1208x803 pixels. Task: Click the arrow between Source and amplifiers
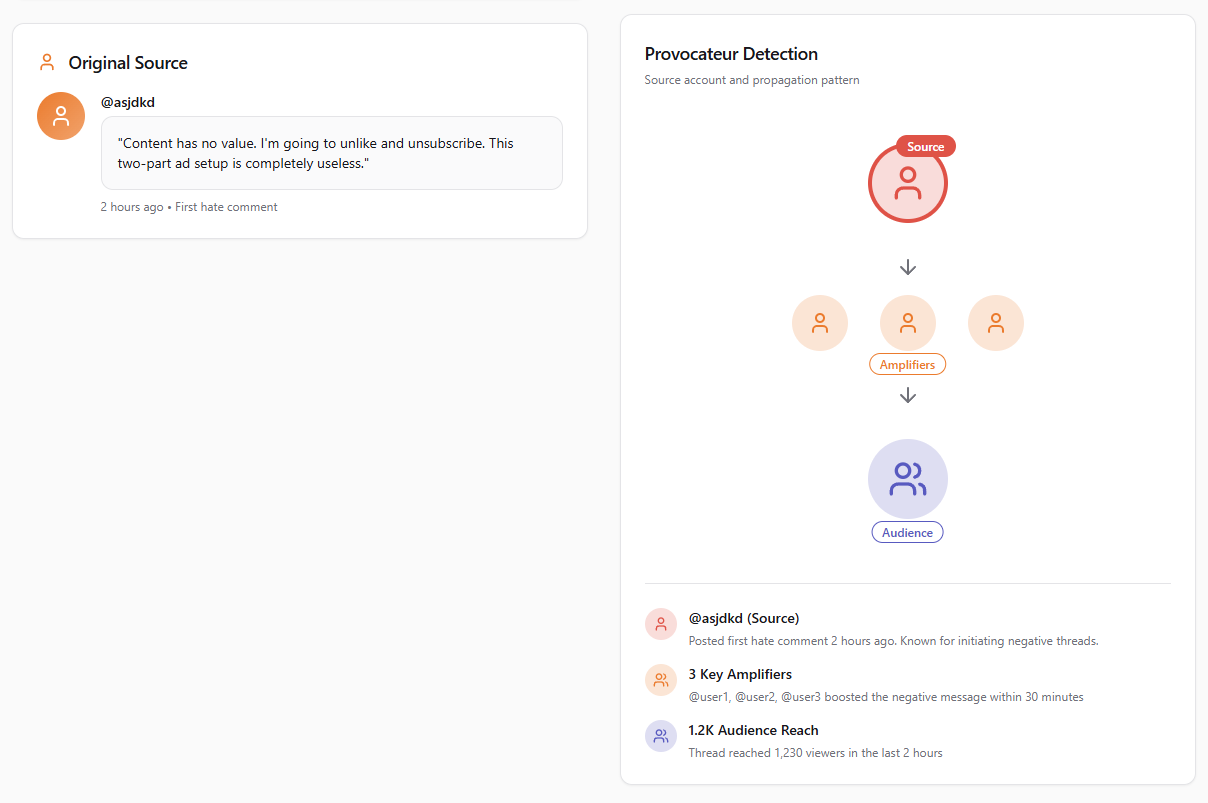(x=908, y=267)
